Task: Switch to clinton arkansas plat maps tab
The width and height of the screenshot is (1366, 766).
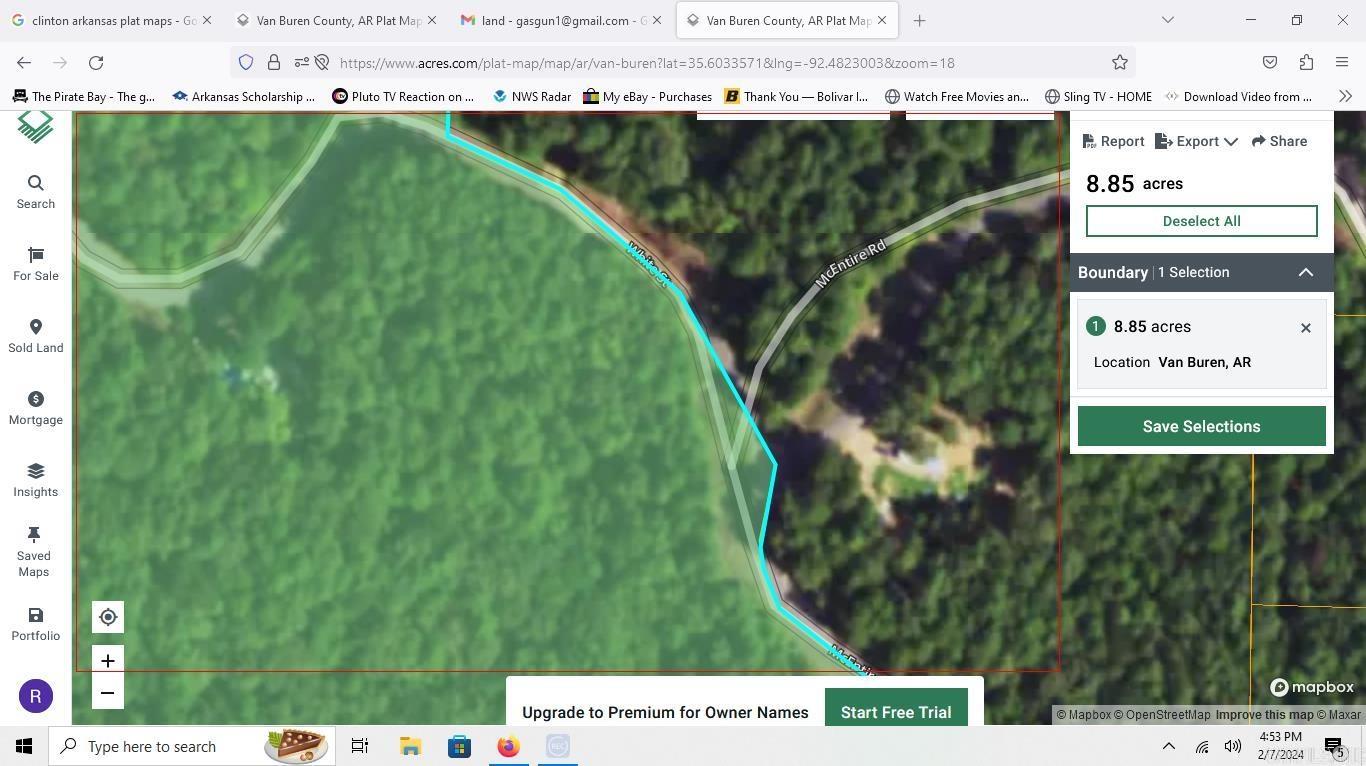Action: point(110,20)
